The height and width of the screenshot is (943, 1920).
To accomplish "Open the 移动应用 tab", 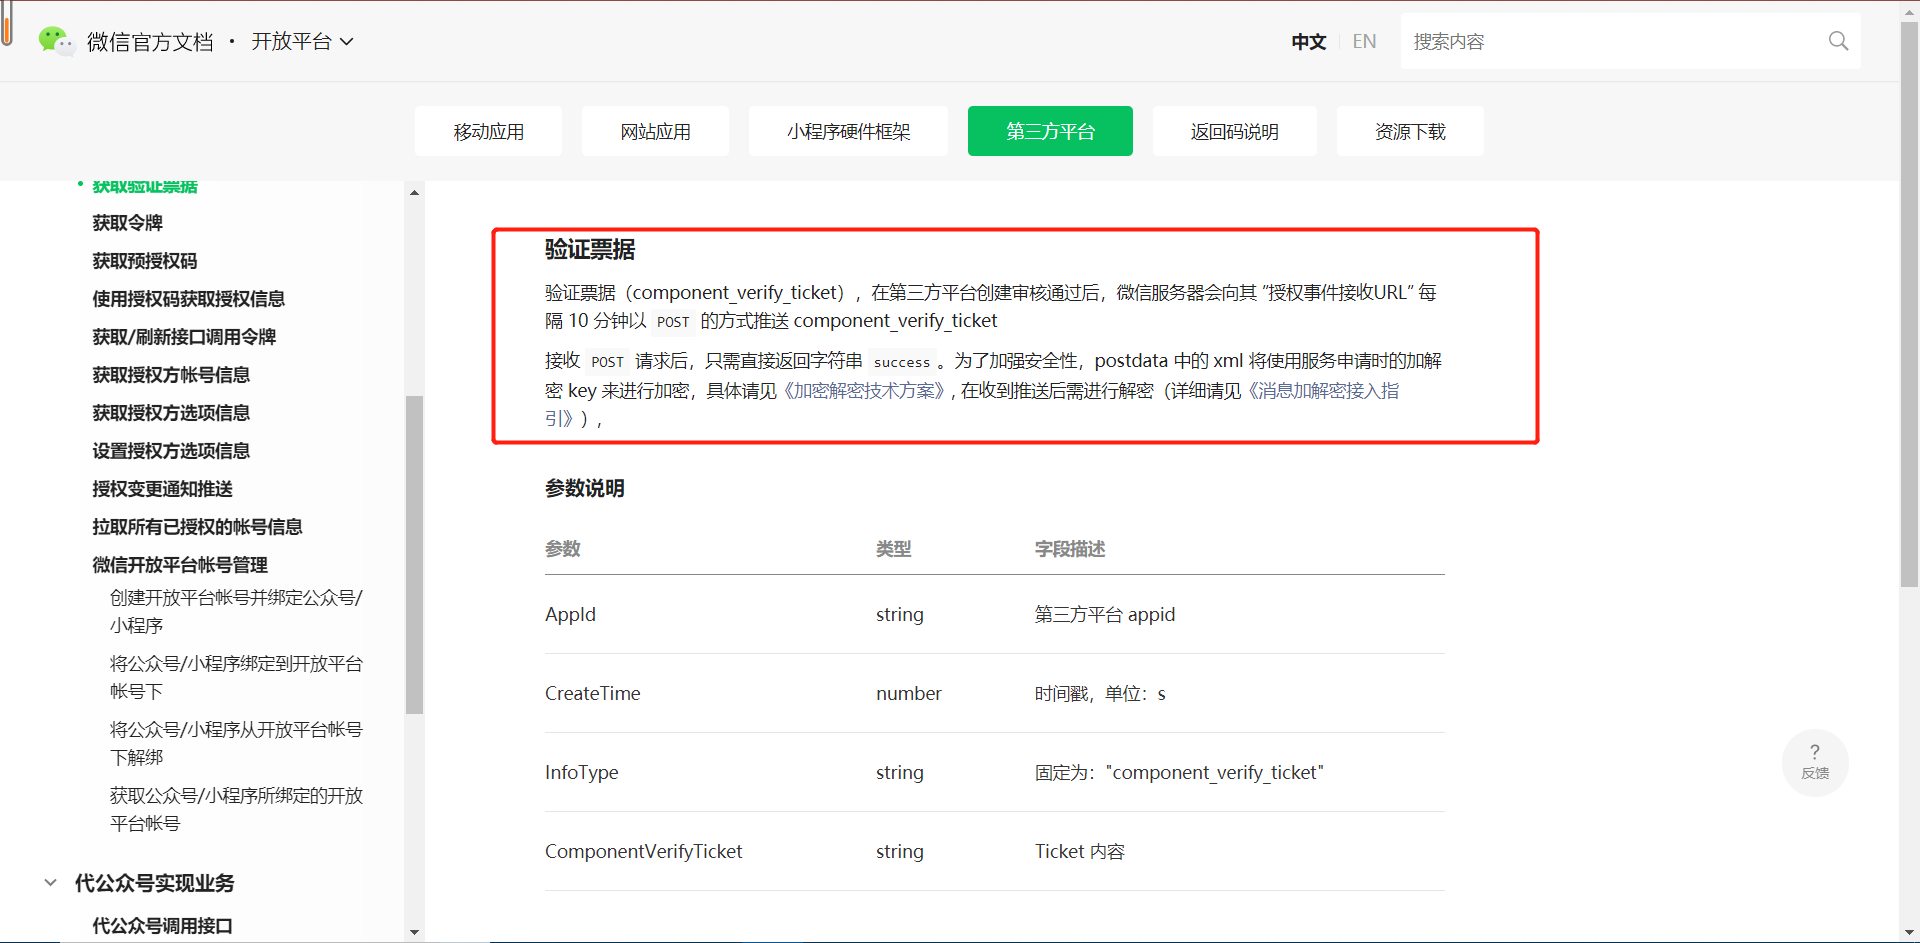I will [488, 131].
